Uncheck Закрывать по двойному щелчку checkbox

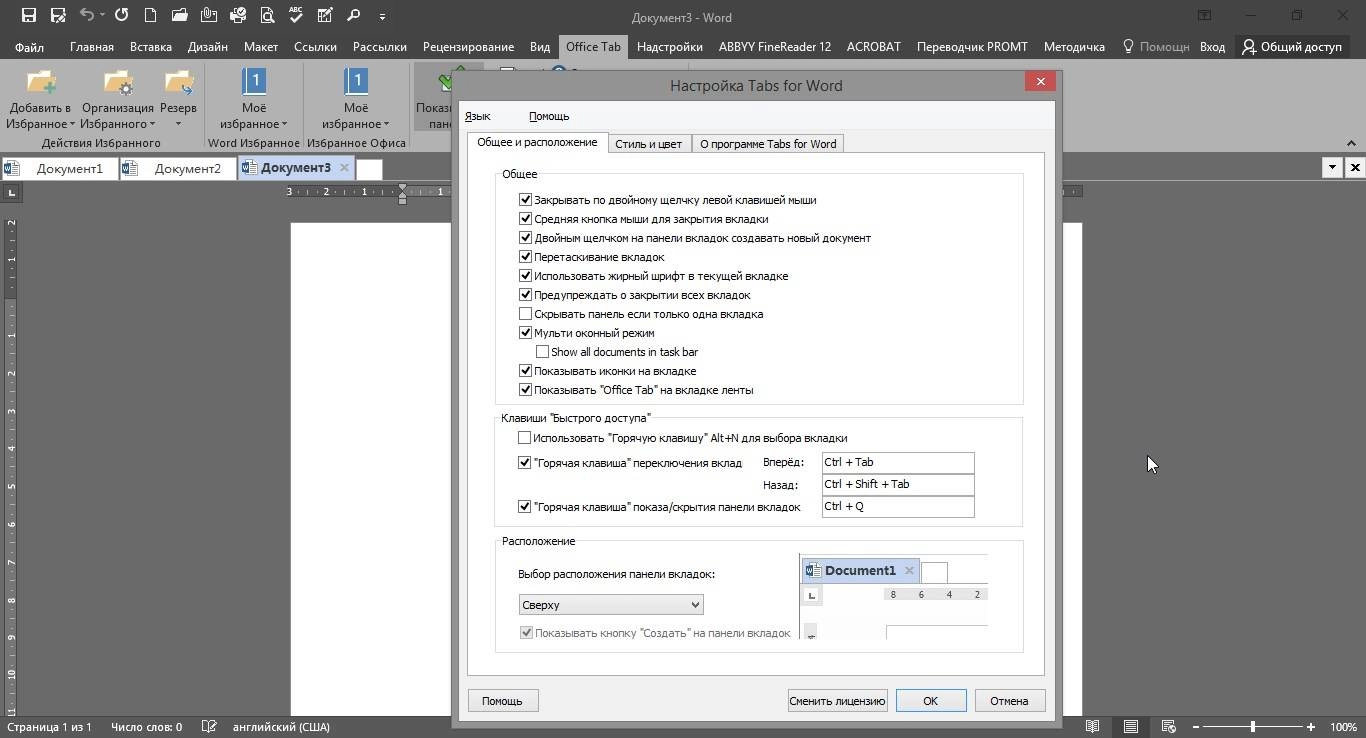coord(525,200)
